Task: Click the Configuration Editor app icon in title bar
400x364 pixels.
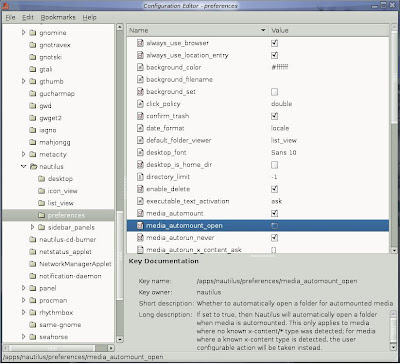Action: [x=5, y=6]
